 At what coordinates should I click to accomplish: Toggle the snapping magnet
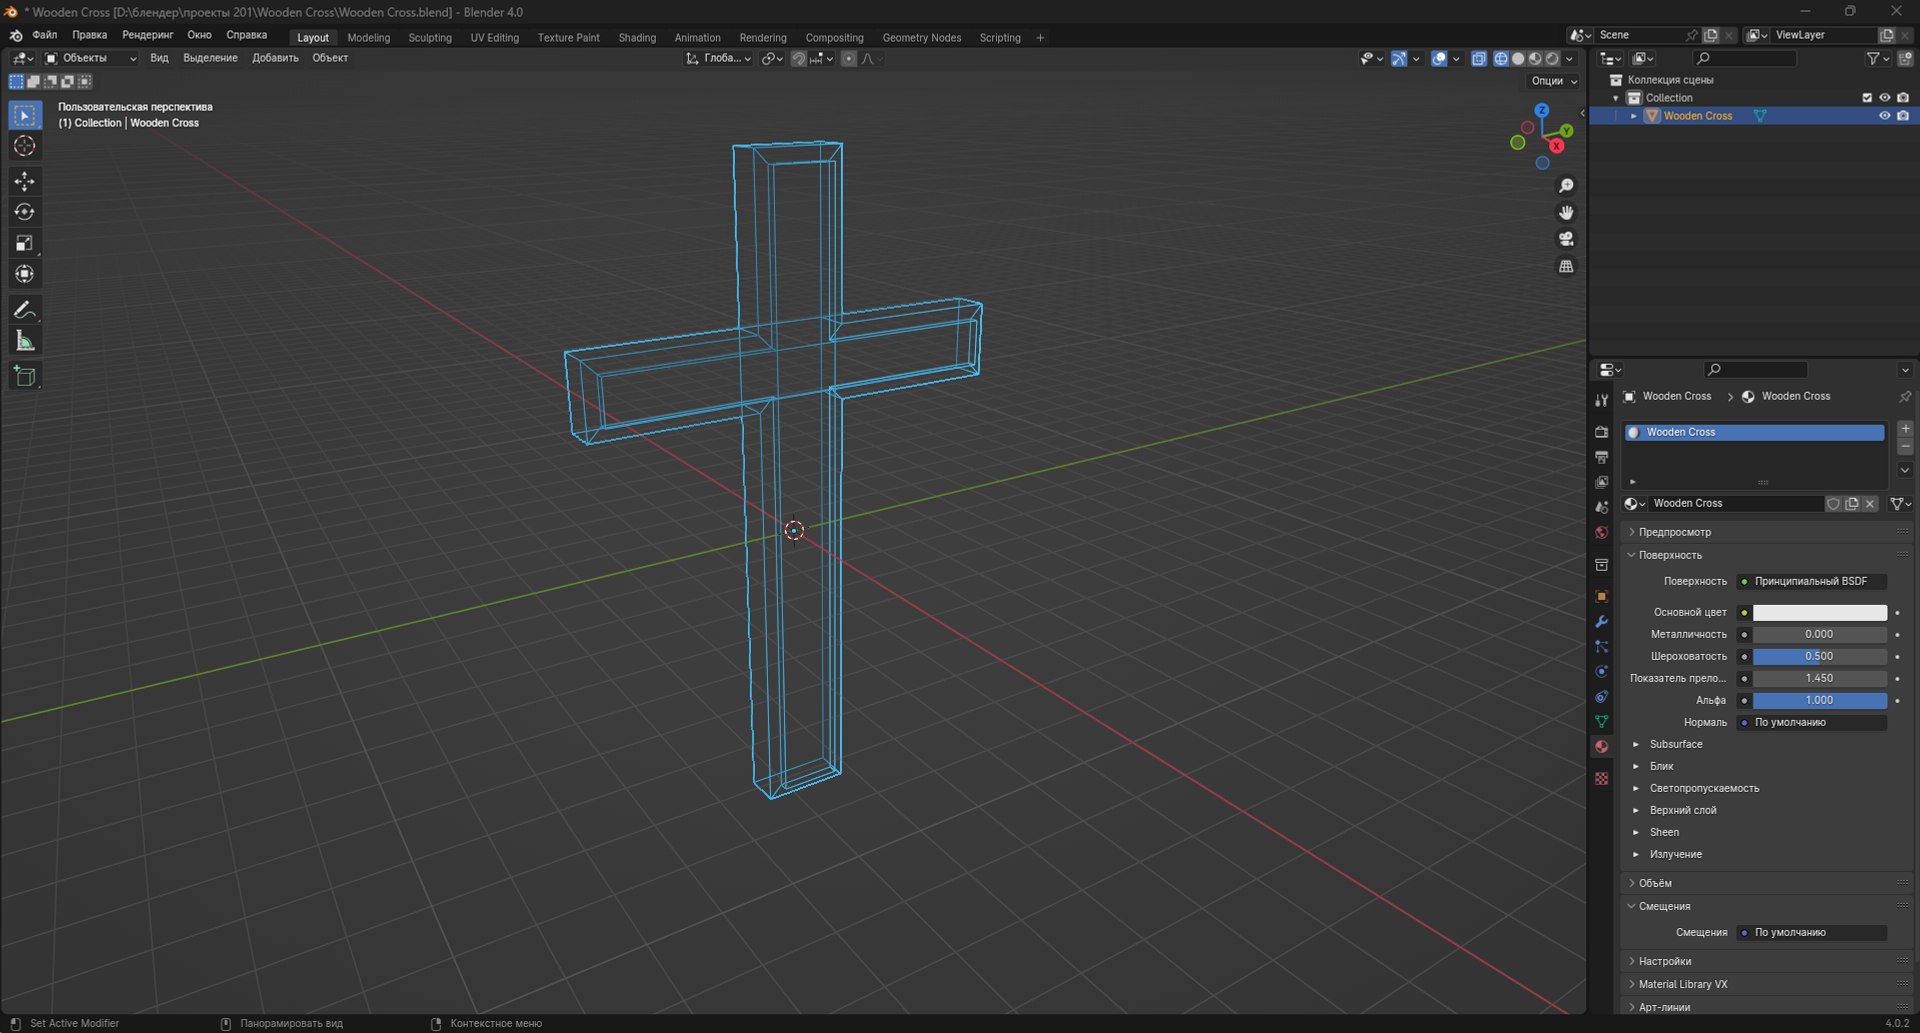coord(798,59)
